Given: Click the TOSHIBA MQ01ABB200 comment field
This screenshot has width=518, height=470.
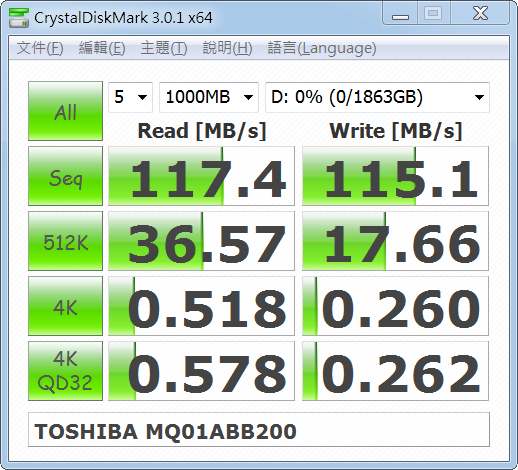Looking at the screenshot, I should pyautogui.click(x=259, y=430).
